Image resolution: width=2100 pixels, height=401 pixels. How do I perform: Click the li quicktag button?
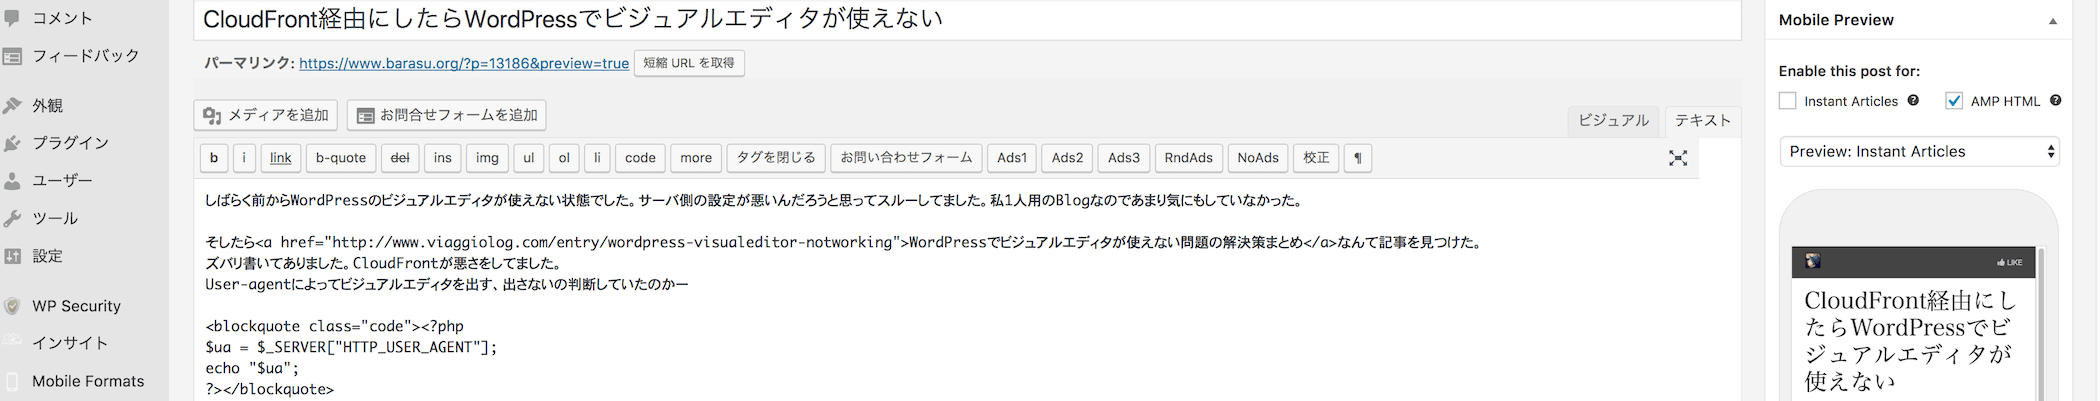(597, 158)
